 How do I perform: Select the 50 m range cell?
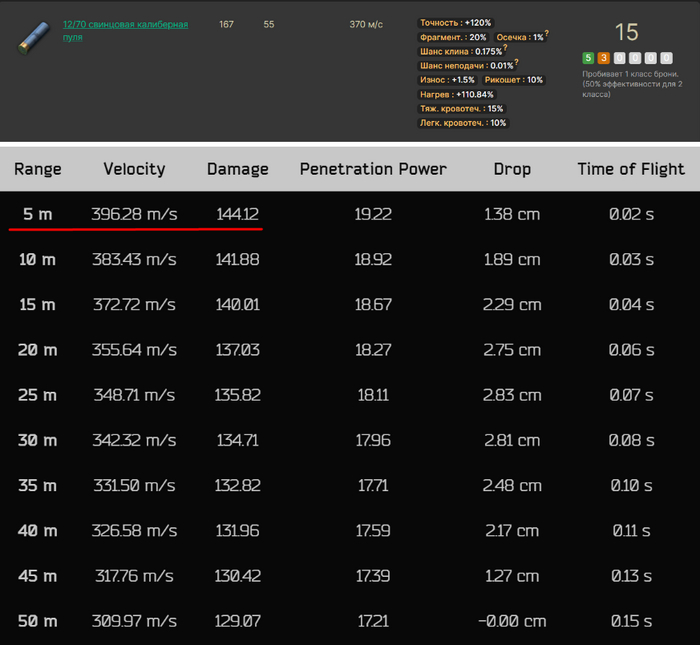pyautogui.click(x=38, y=621)
